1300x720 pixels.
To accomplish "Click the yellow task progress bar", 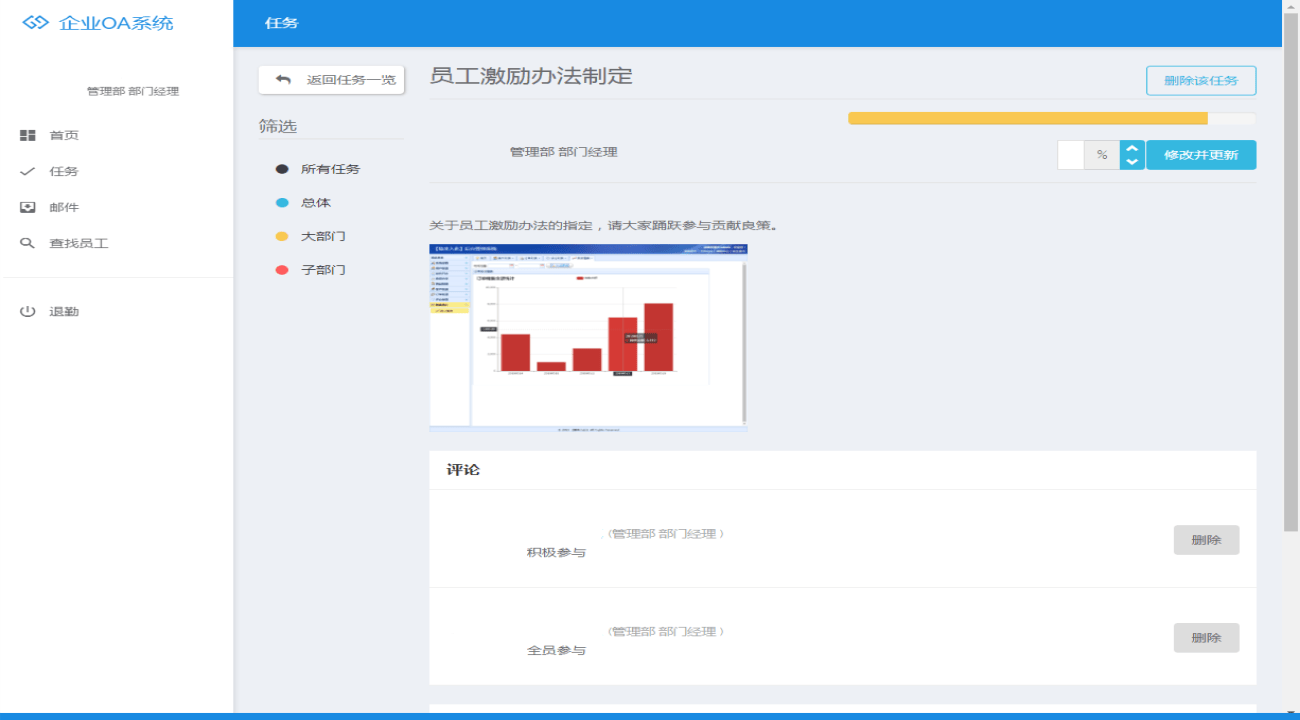I will click(1027, 118).
